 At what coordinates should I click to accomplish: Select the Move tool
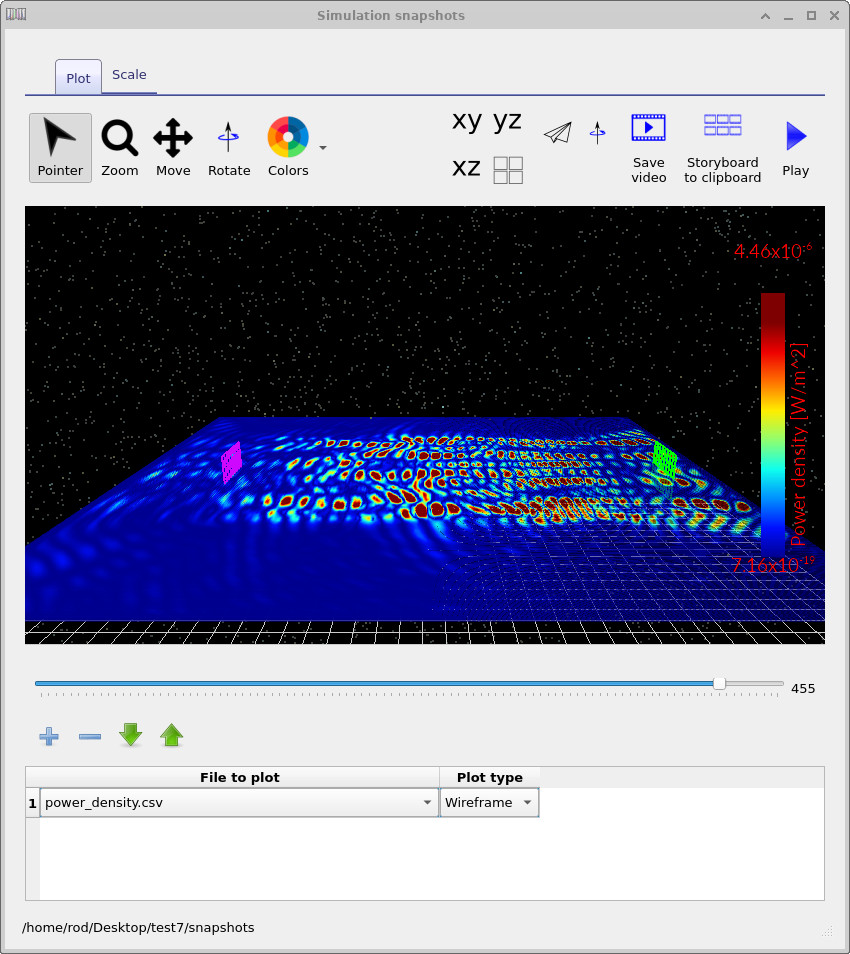173,140
